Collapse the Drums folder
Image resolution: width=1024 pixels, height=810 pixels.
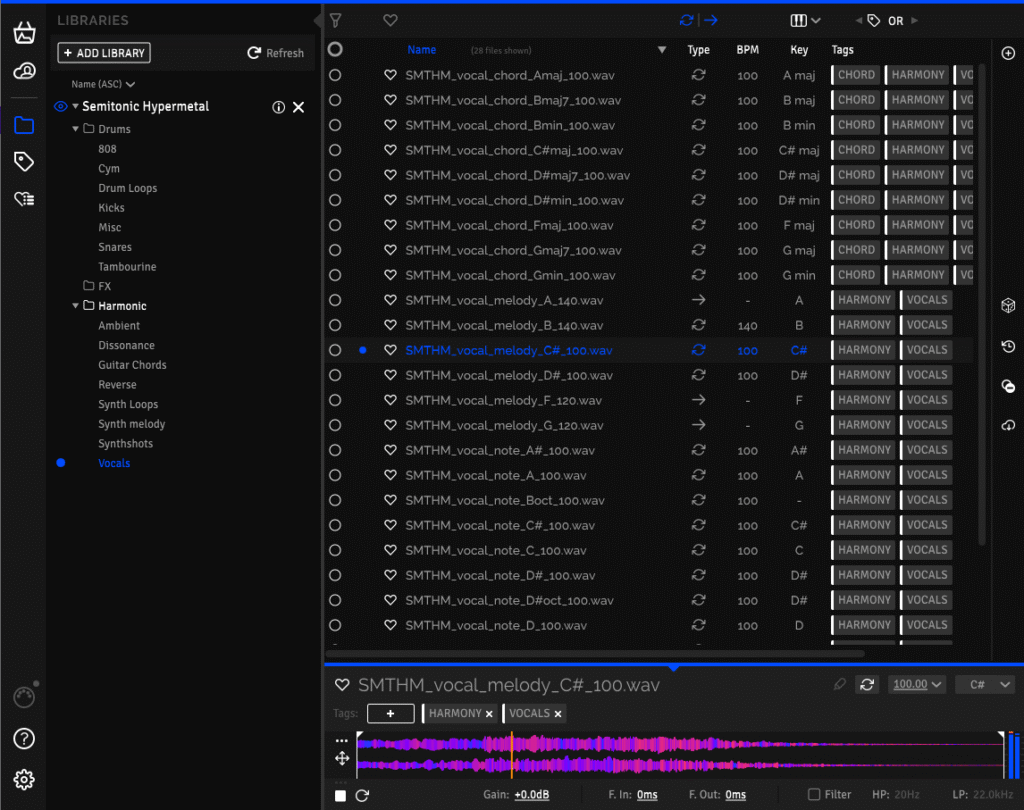pyautogui.click(x=76, y=129)
